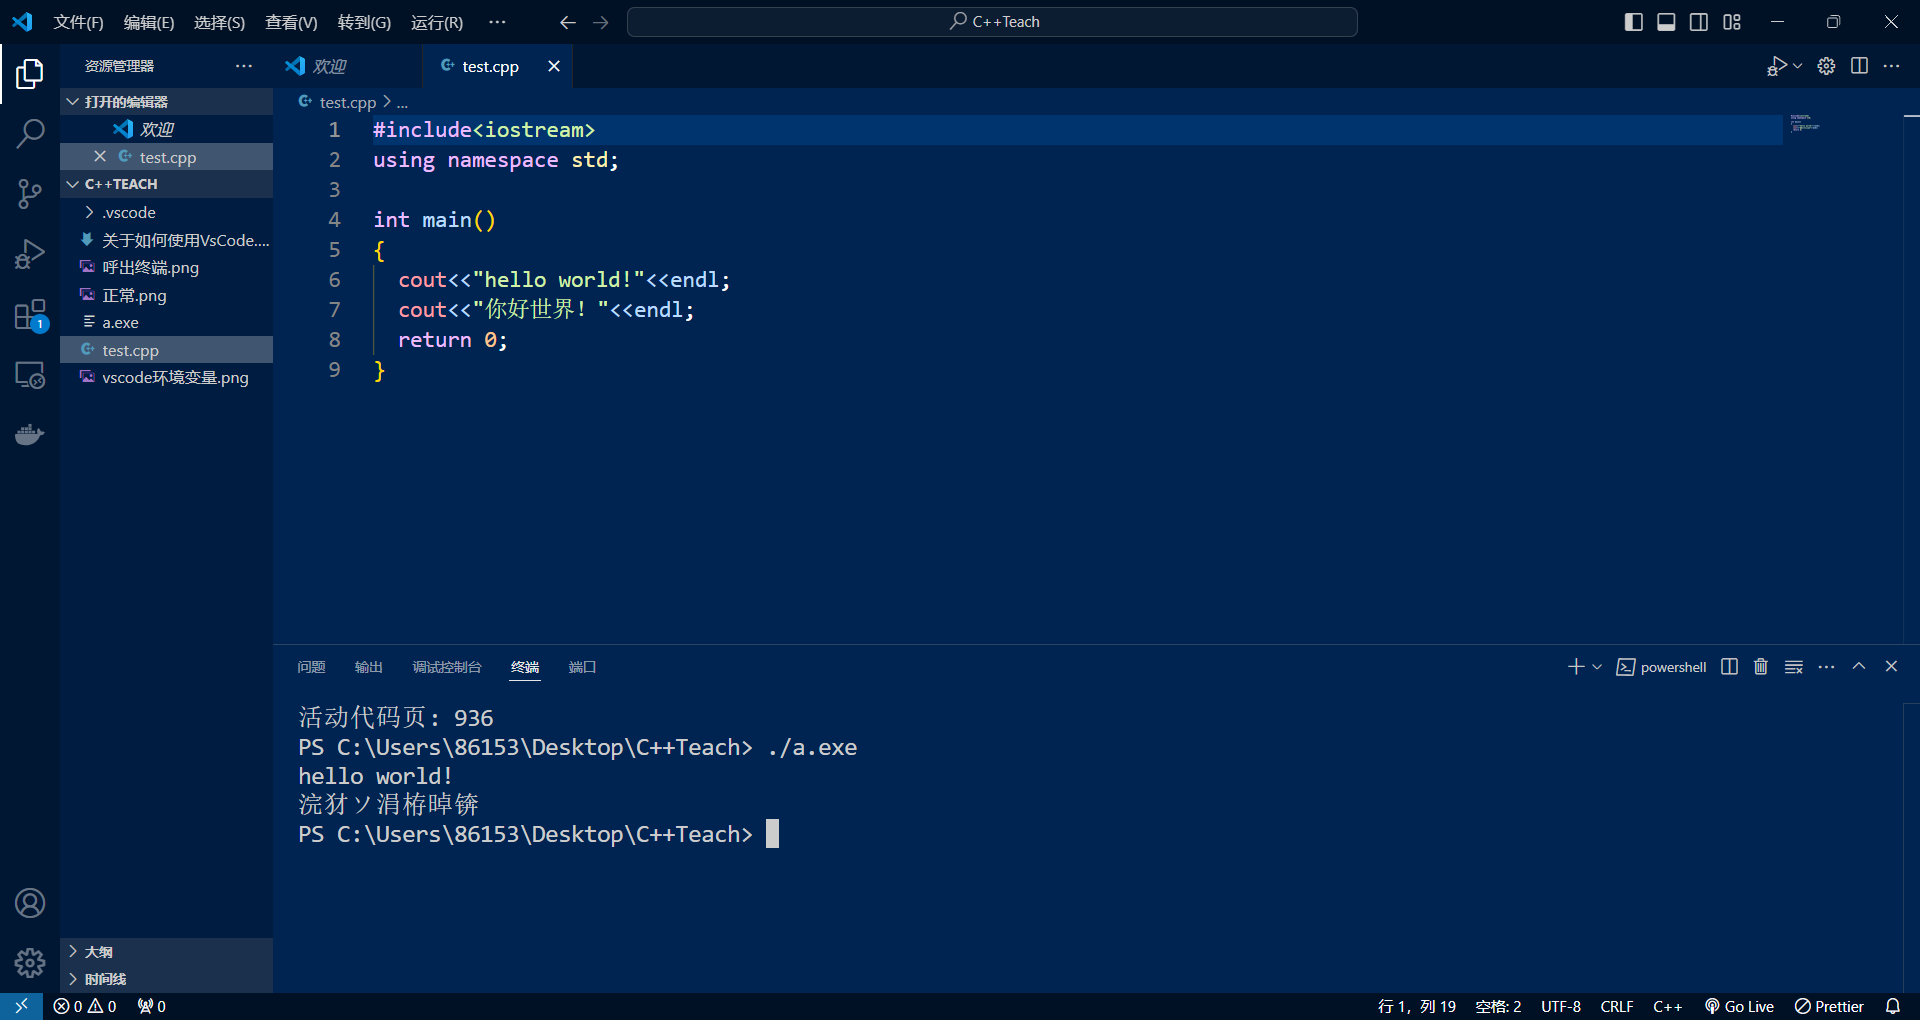This screenshot has width=1920, height=1020.
Task: Switch to the 问题 panel tab
Action: coord(311,667)
